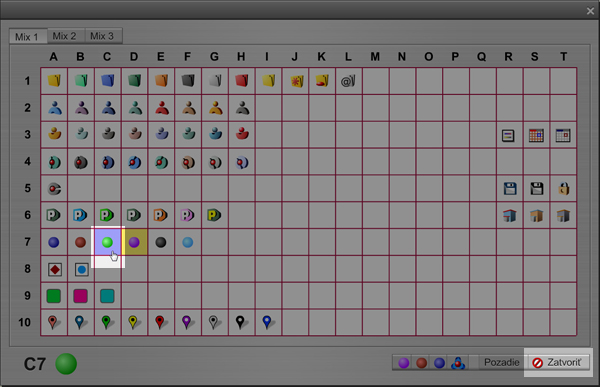Click the orange P icon in E6

161,215
